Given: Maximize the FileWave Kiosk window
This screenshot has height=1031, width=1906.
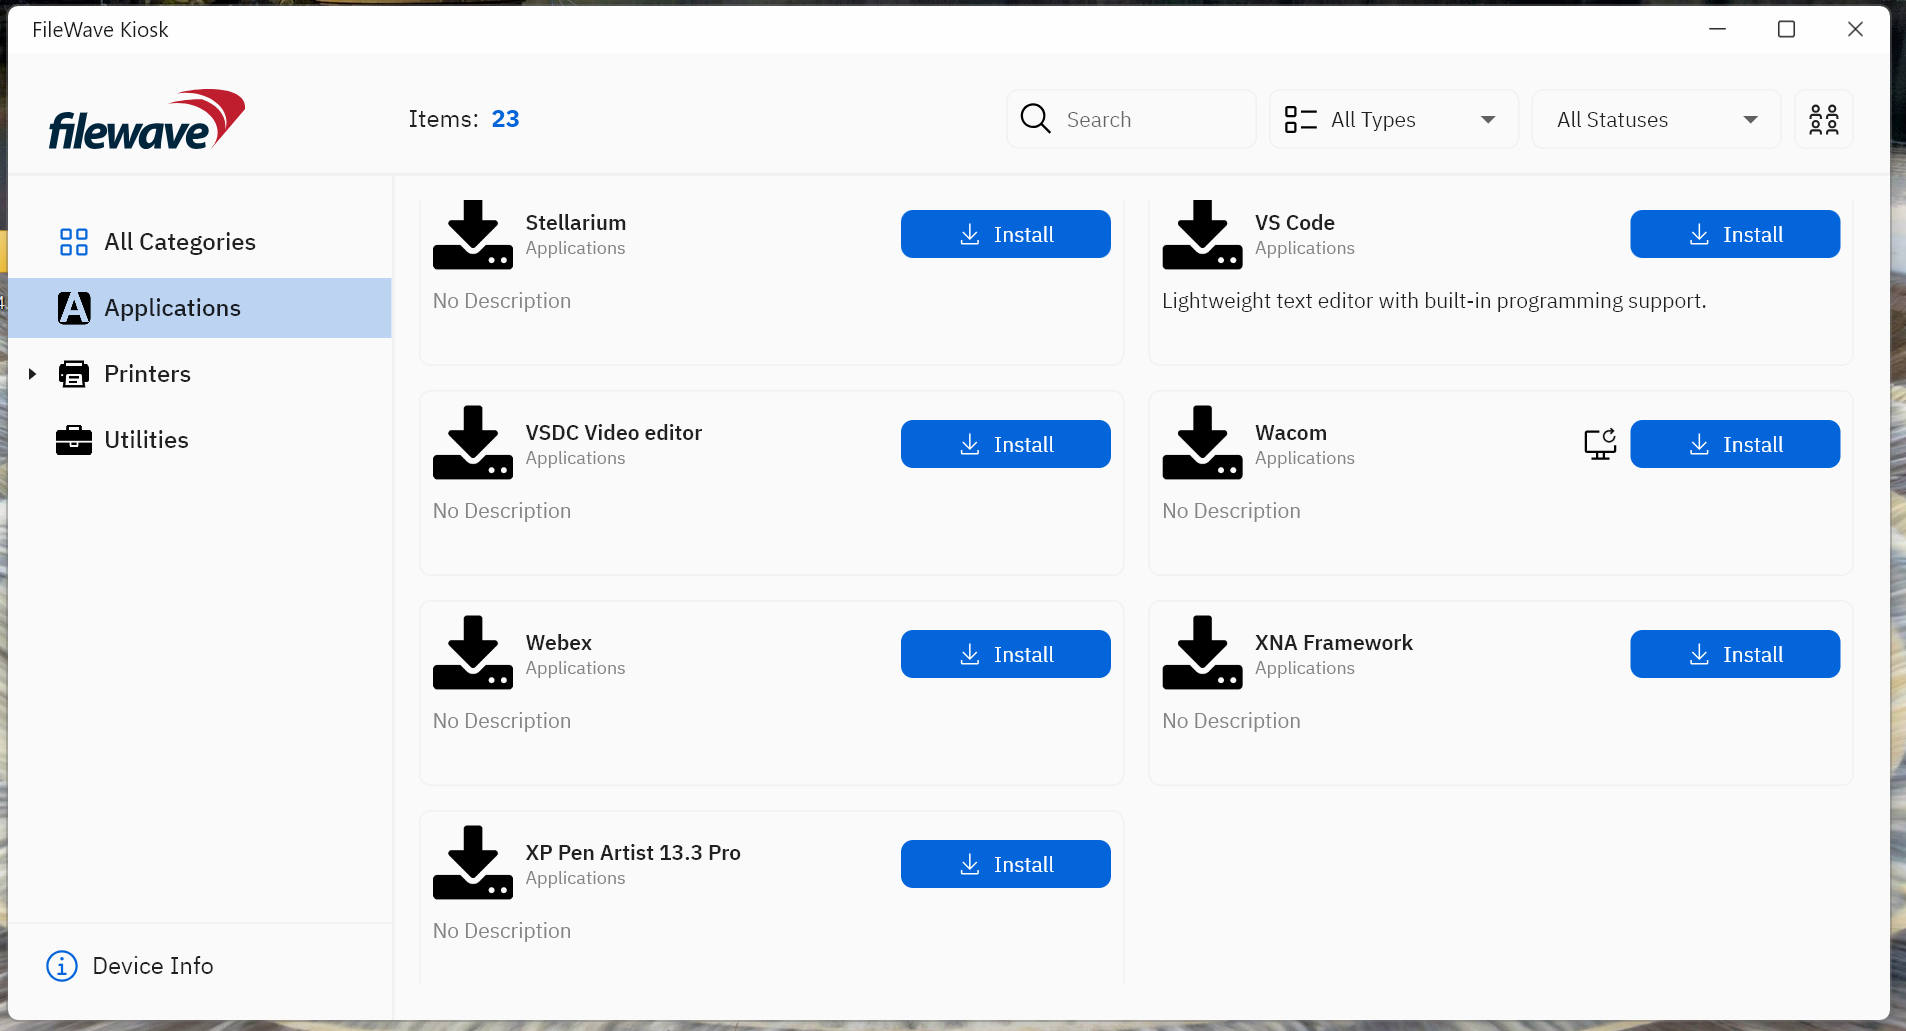Looking at the screenshot, I should click(x=1786, y=29).
